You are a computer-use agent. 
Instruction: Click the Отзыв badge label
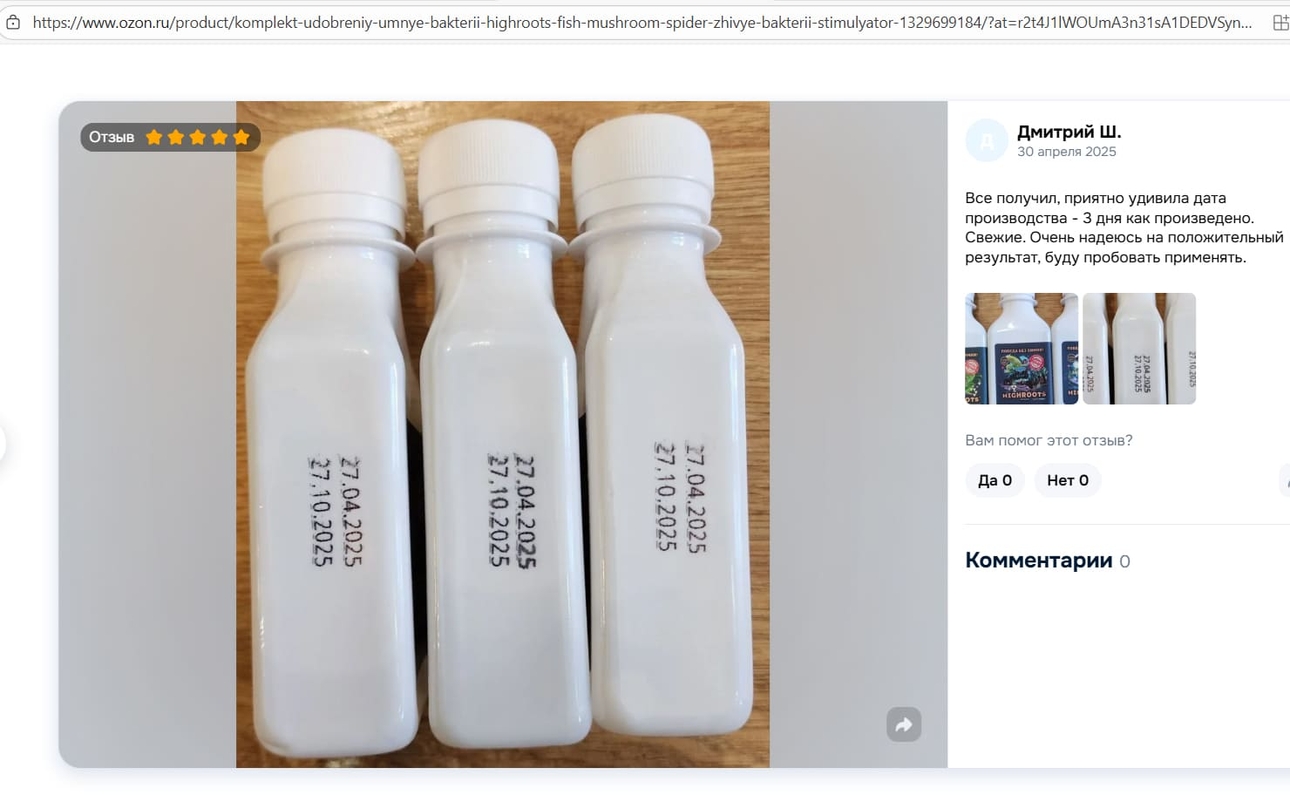pyautogui.click(x=111, y=137)
